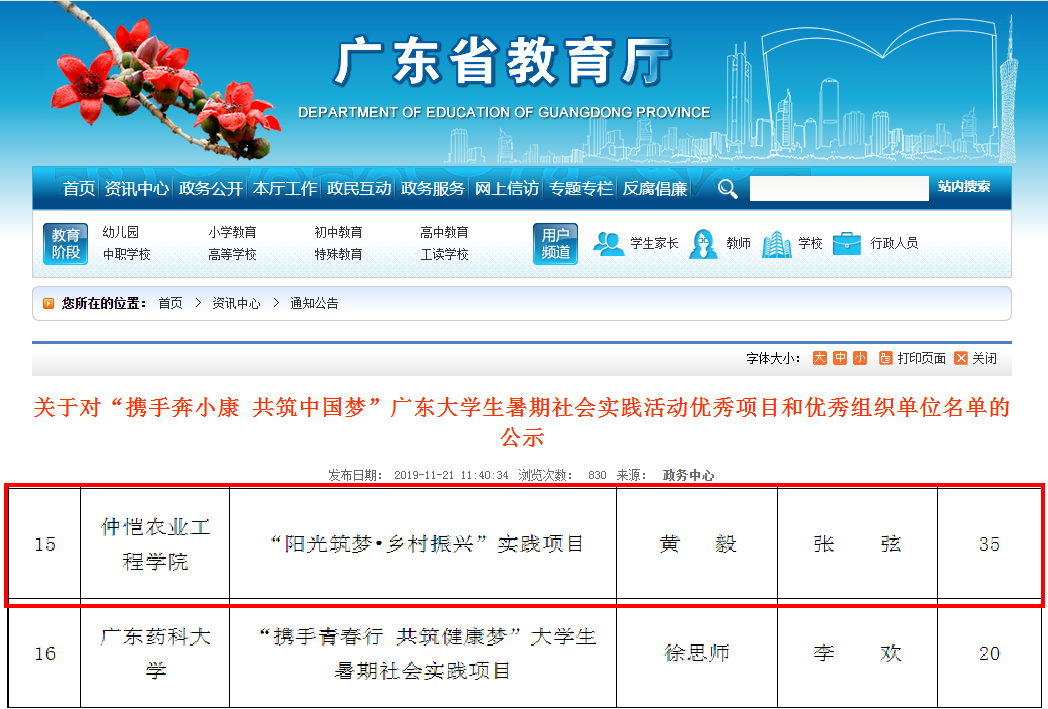Focus the site search text field
Viewport: 1048px width, 709px height.
coord(838,188)
